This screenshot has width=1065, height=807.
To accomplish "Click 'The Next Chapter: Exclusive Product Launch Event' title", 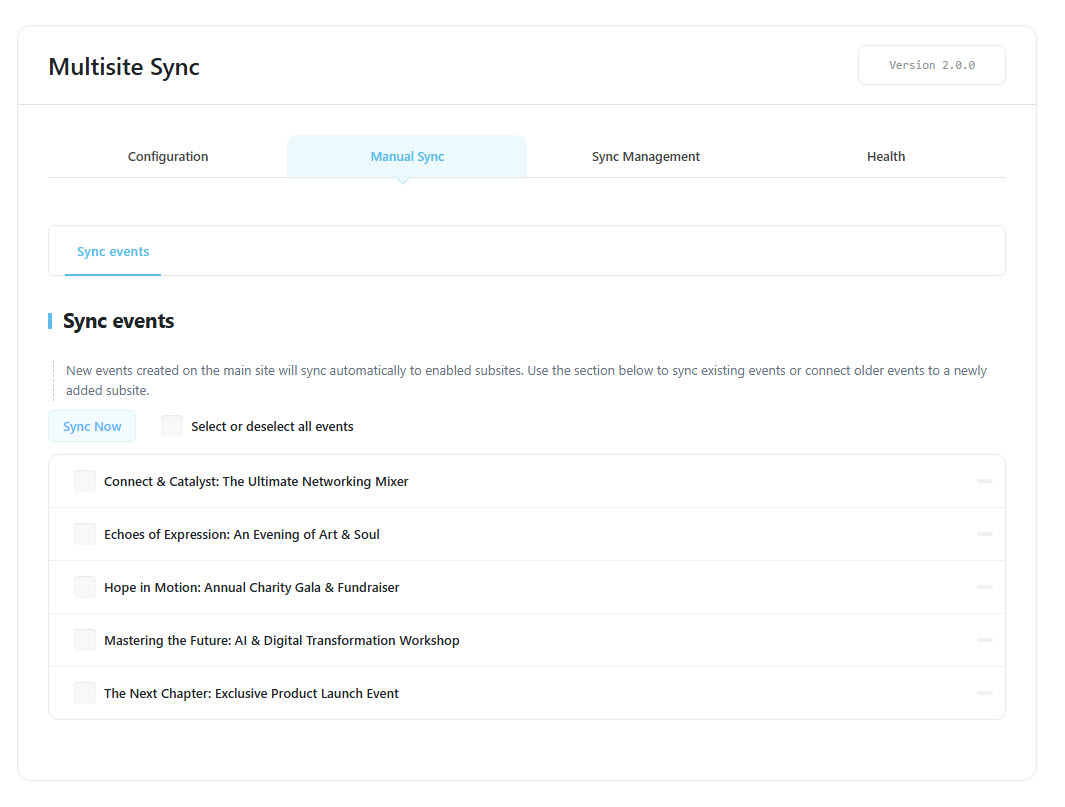I will (x=251, y=694).
